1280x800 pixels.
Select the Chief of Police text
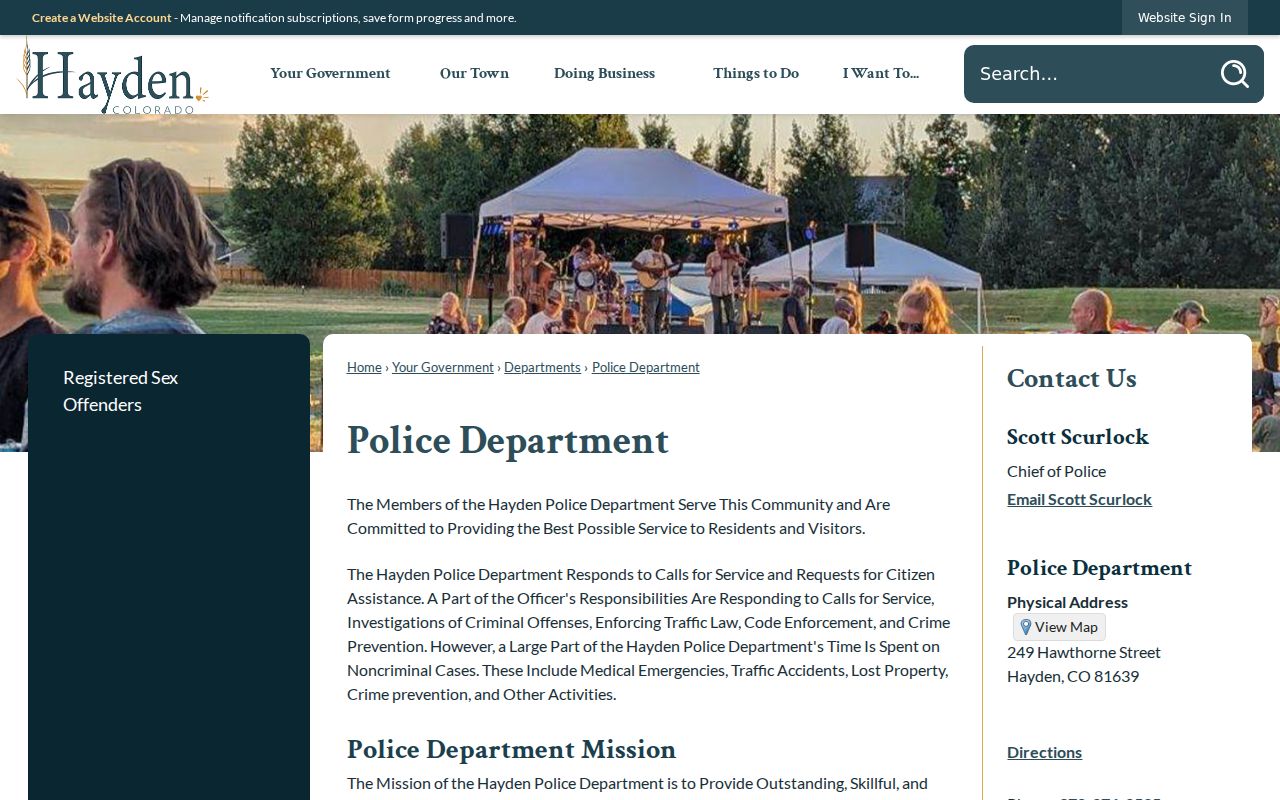1056,471
